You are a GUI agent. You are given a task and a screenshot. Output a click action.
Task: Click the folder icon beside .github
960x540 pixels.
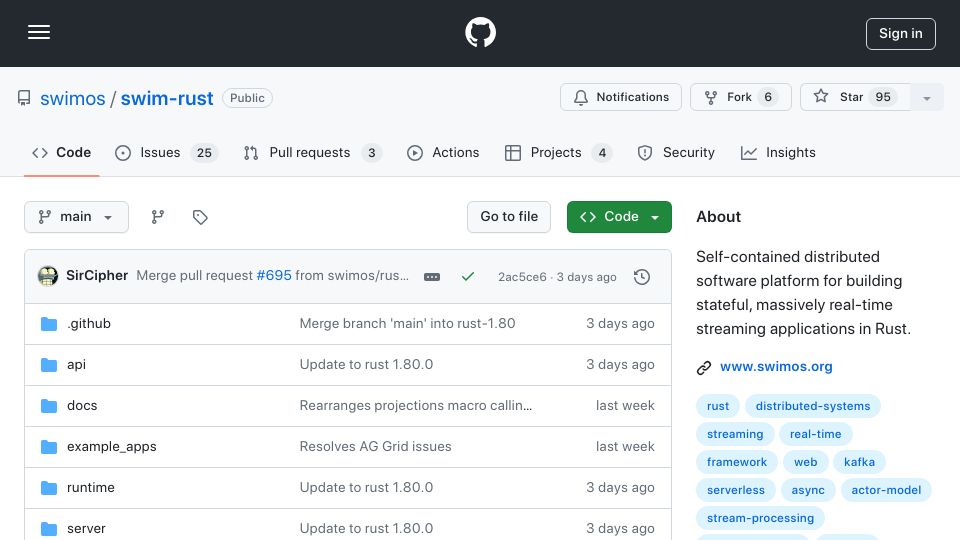click(x=48, y=324)
